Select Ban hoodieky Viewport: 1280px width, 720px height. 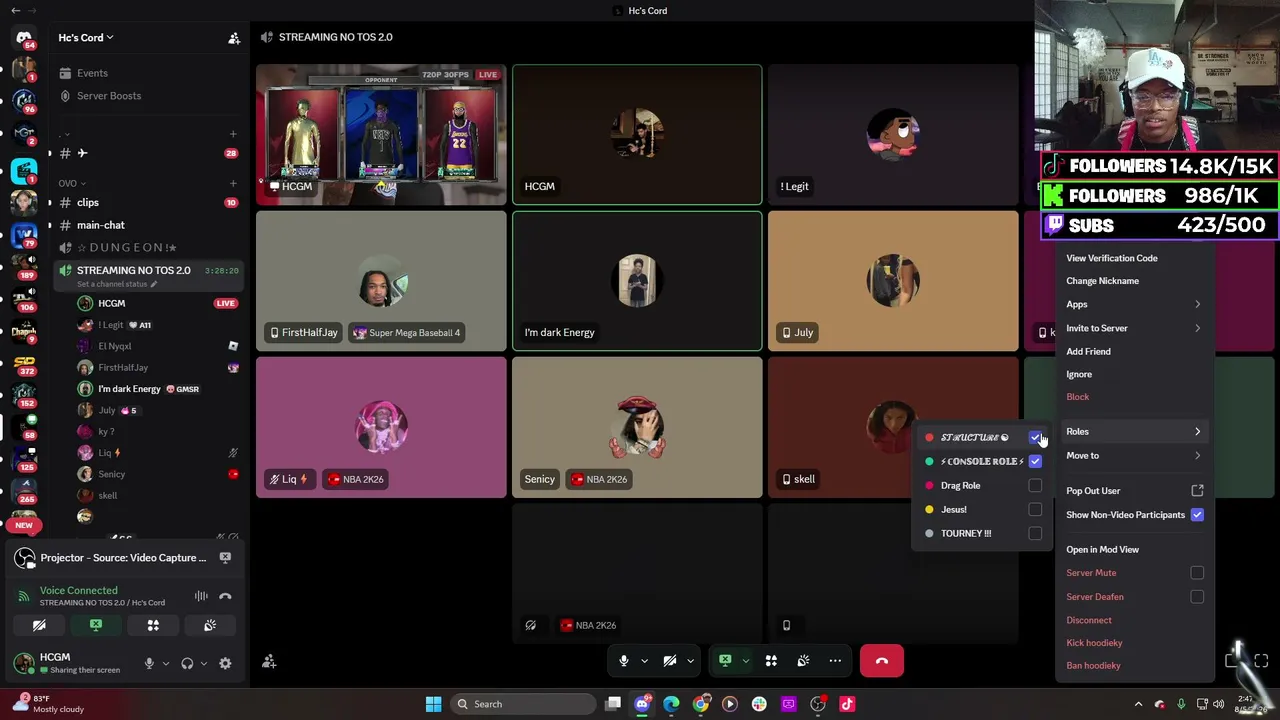[1093, 666]
